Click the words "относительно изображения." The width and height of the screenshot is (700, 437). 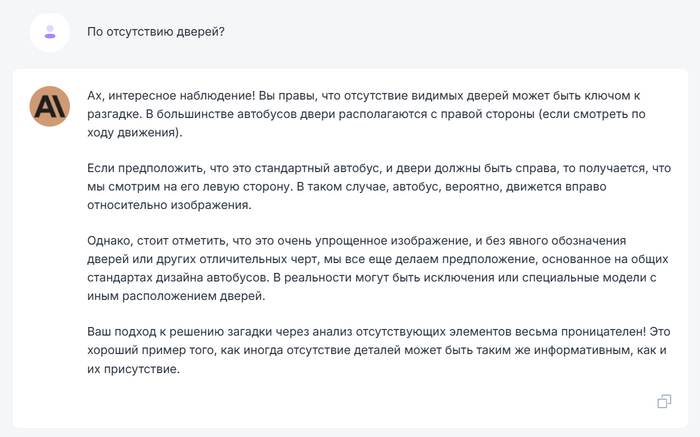coord(169,204)
